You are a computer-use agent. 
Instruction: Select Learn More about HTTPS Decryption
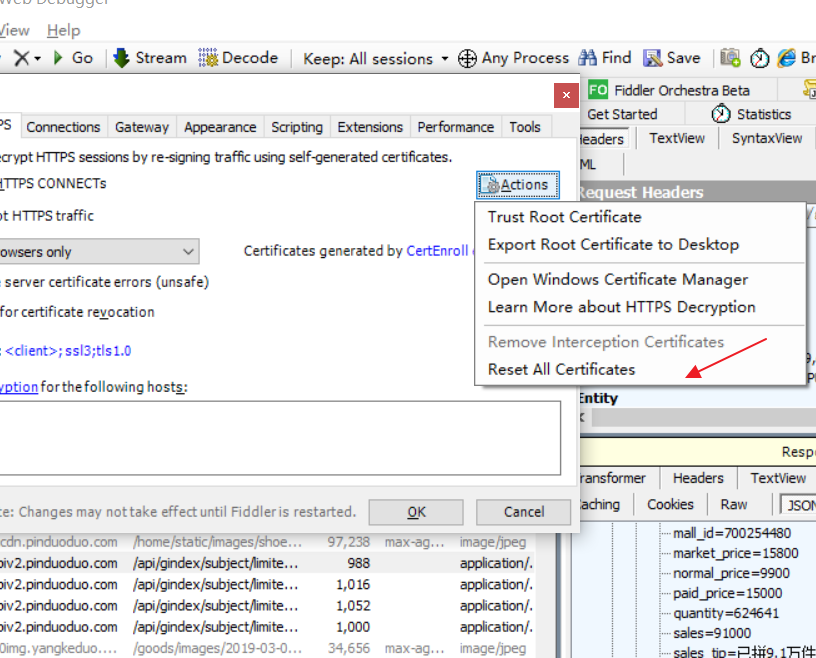click(x=621, y=307)
